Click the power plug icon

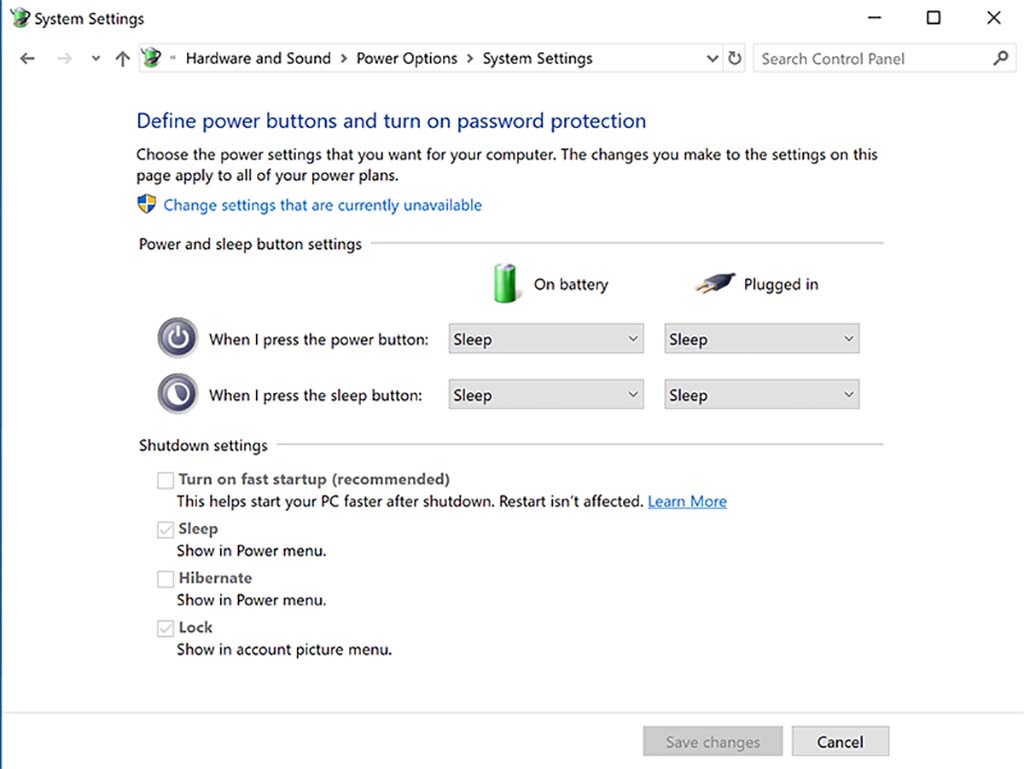coord(714,283)
